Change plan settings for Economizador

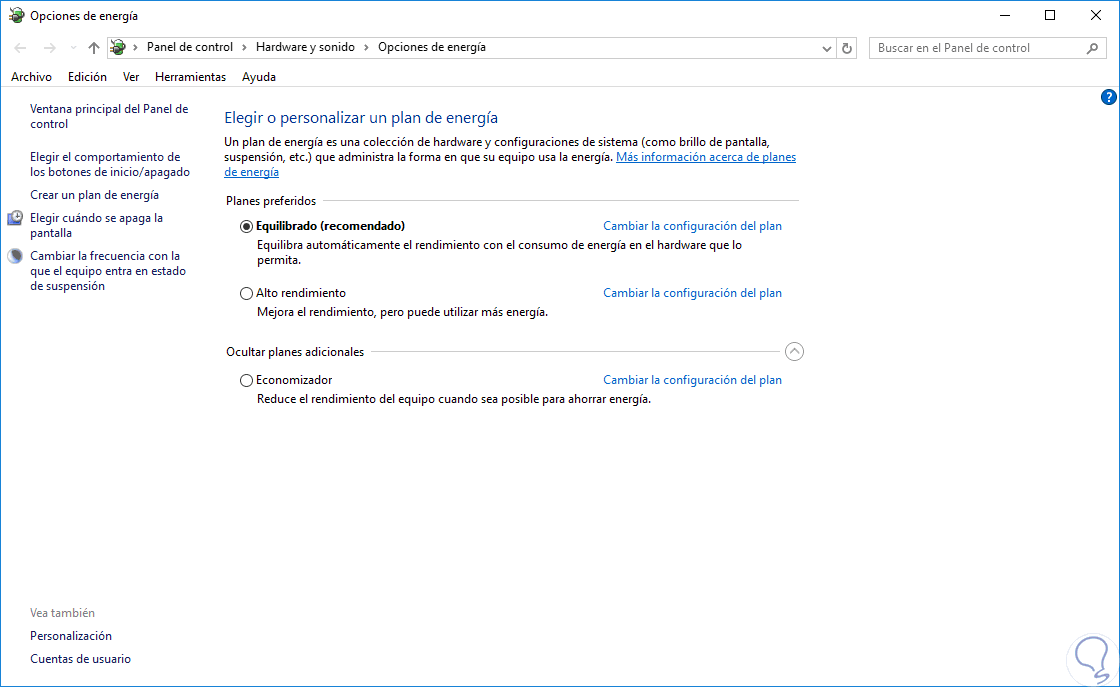point(692,380)
